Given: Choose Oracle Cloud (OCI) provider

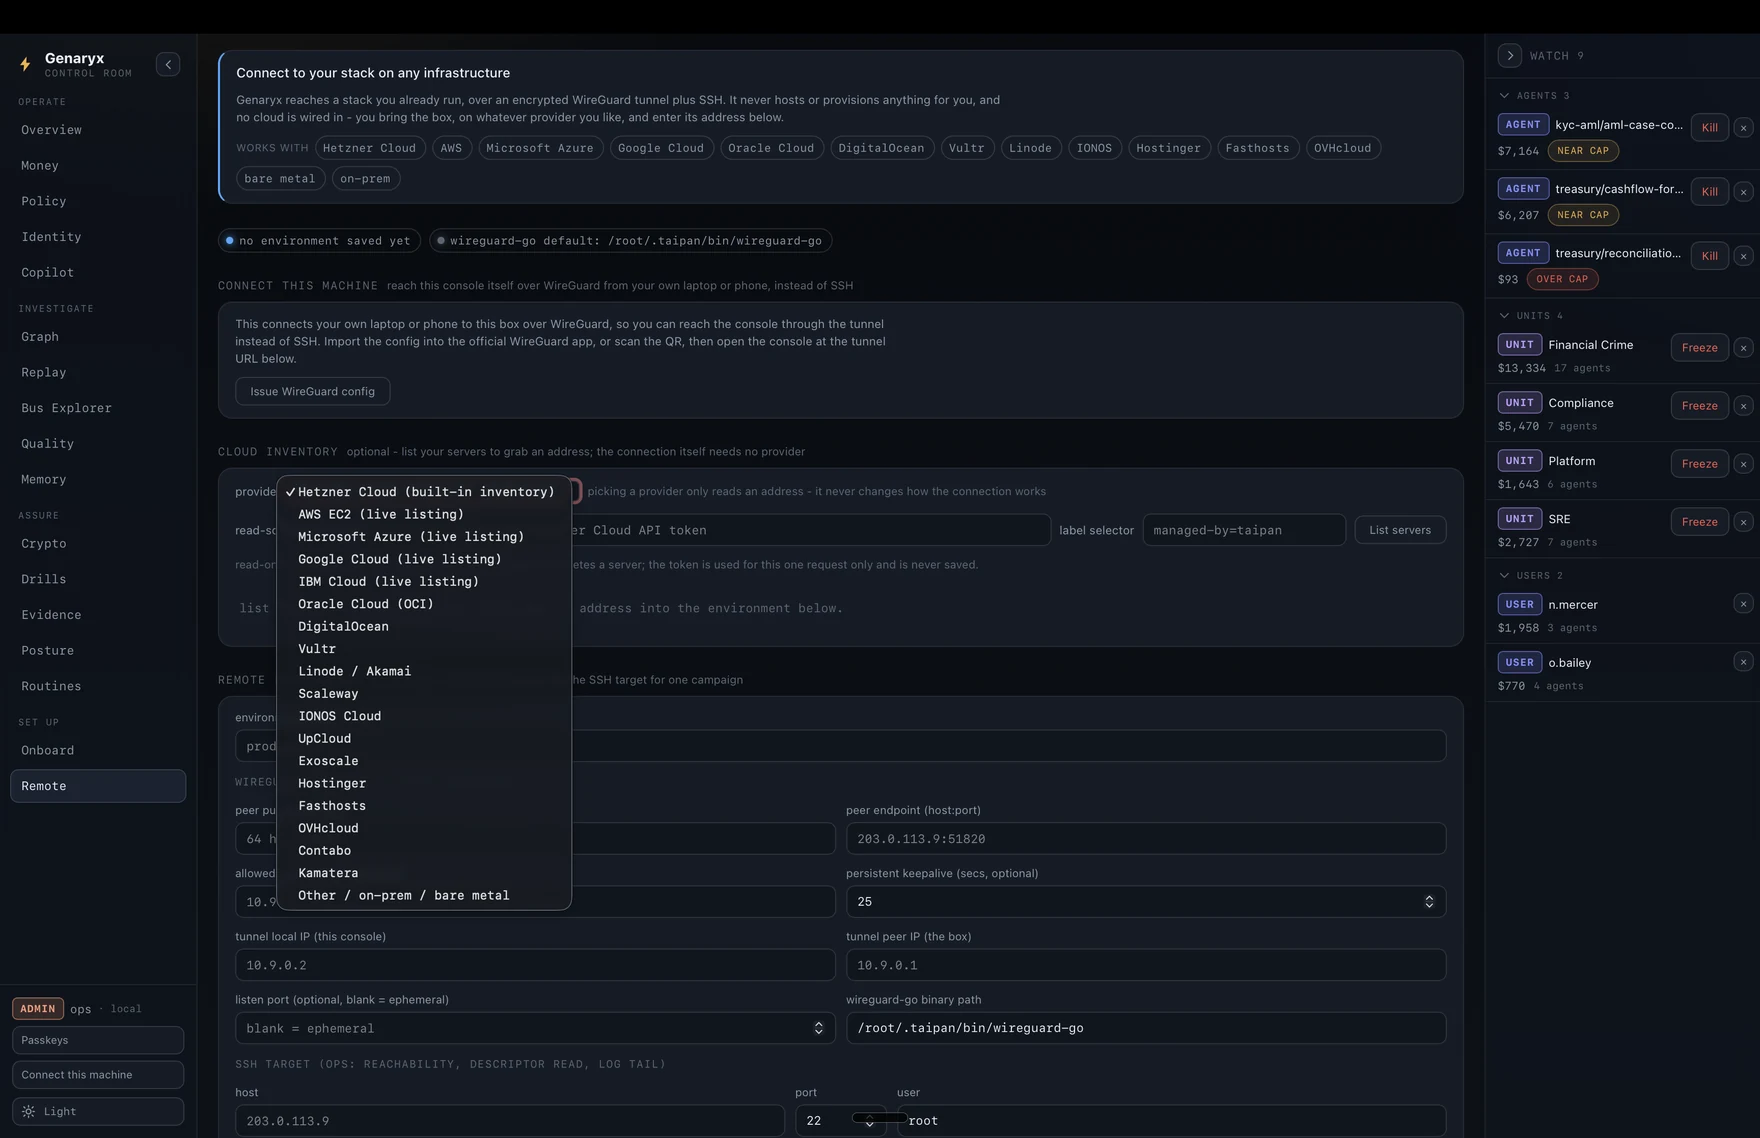Looking at the screenshot, I should point(424,604).
